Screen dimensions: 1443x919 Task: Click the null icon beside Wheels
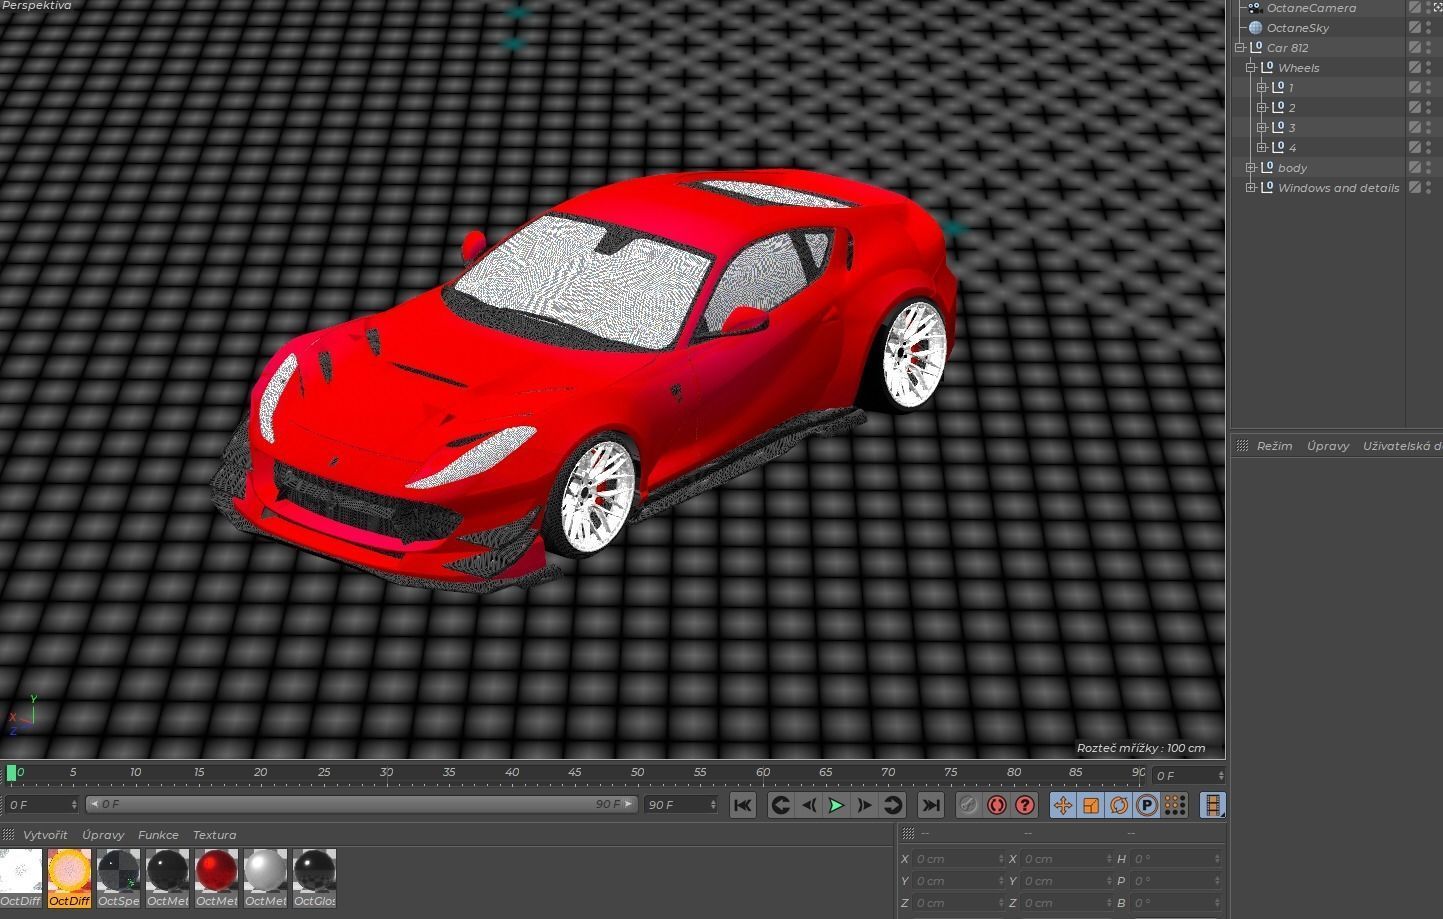[x=1266, y=68]
